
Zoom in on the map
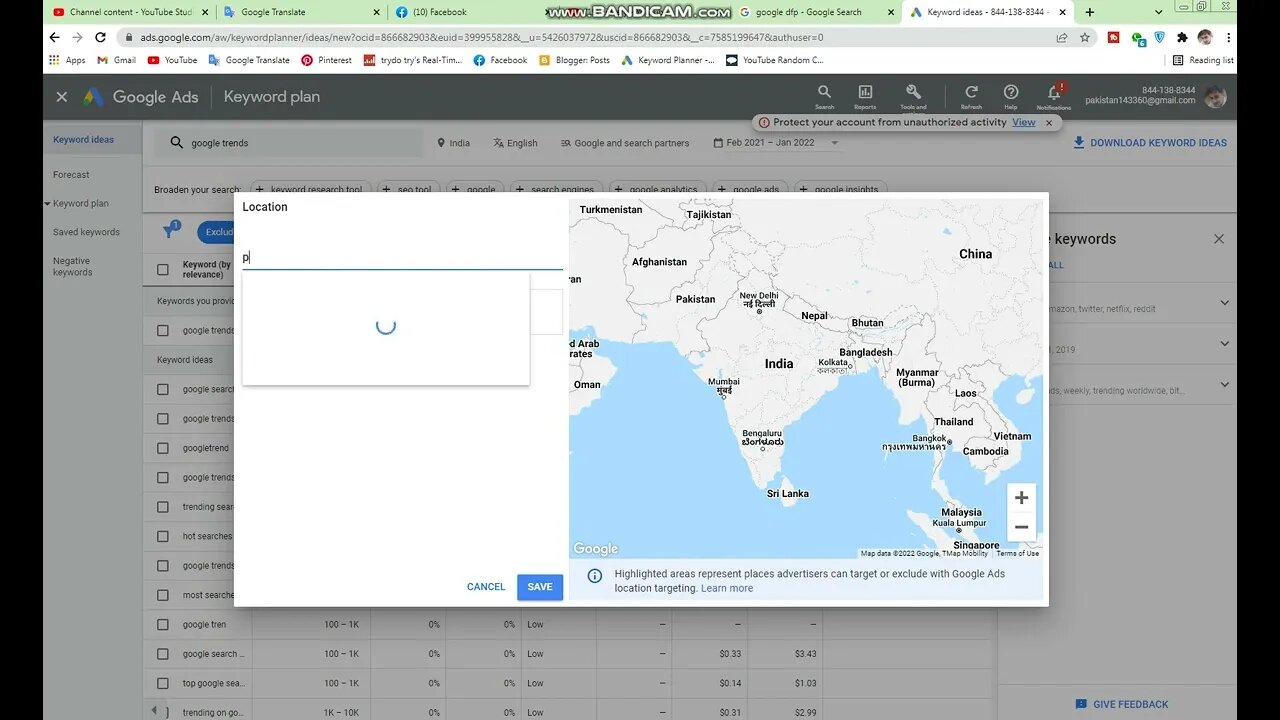pyautogui.click(x=1021, y=498)
